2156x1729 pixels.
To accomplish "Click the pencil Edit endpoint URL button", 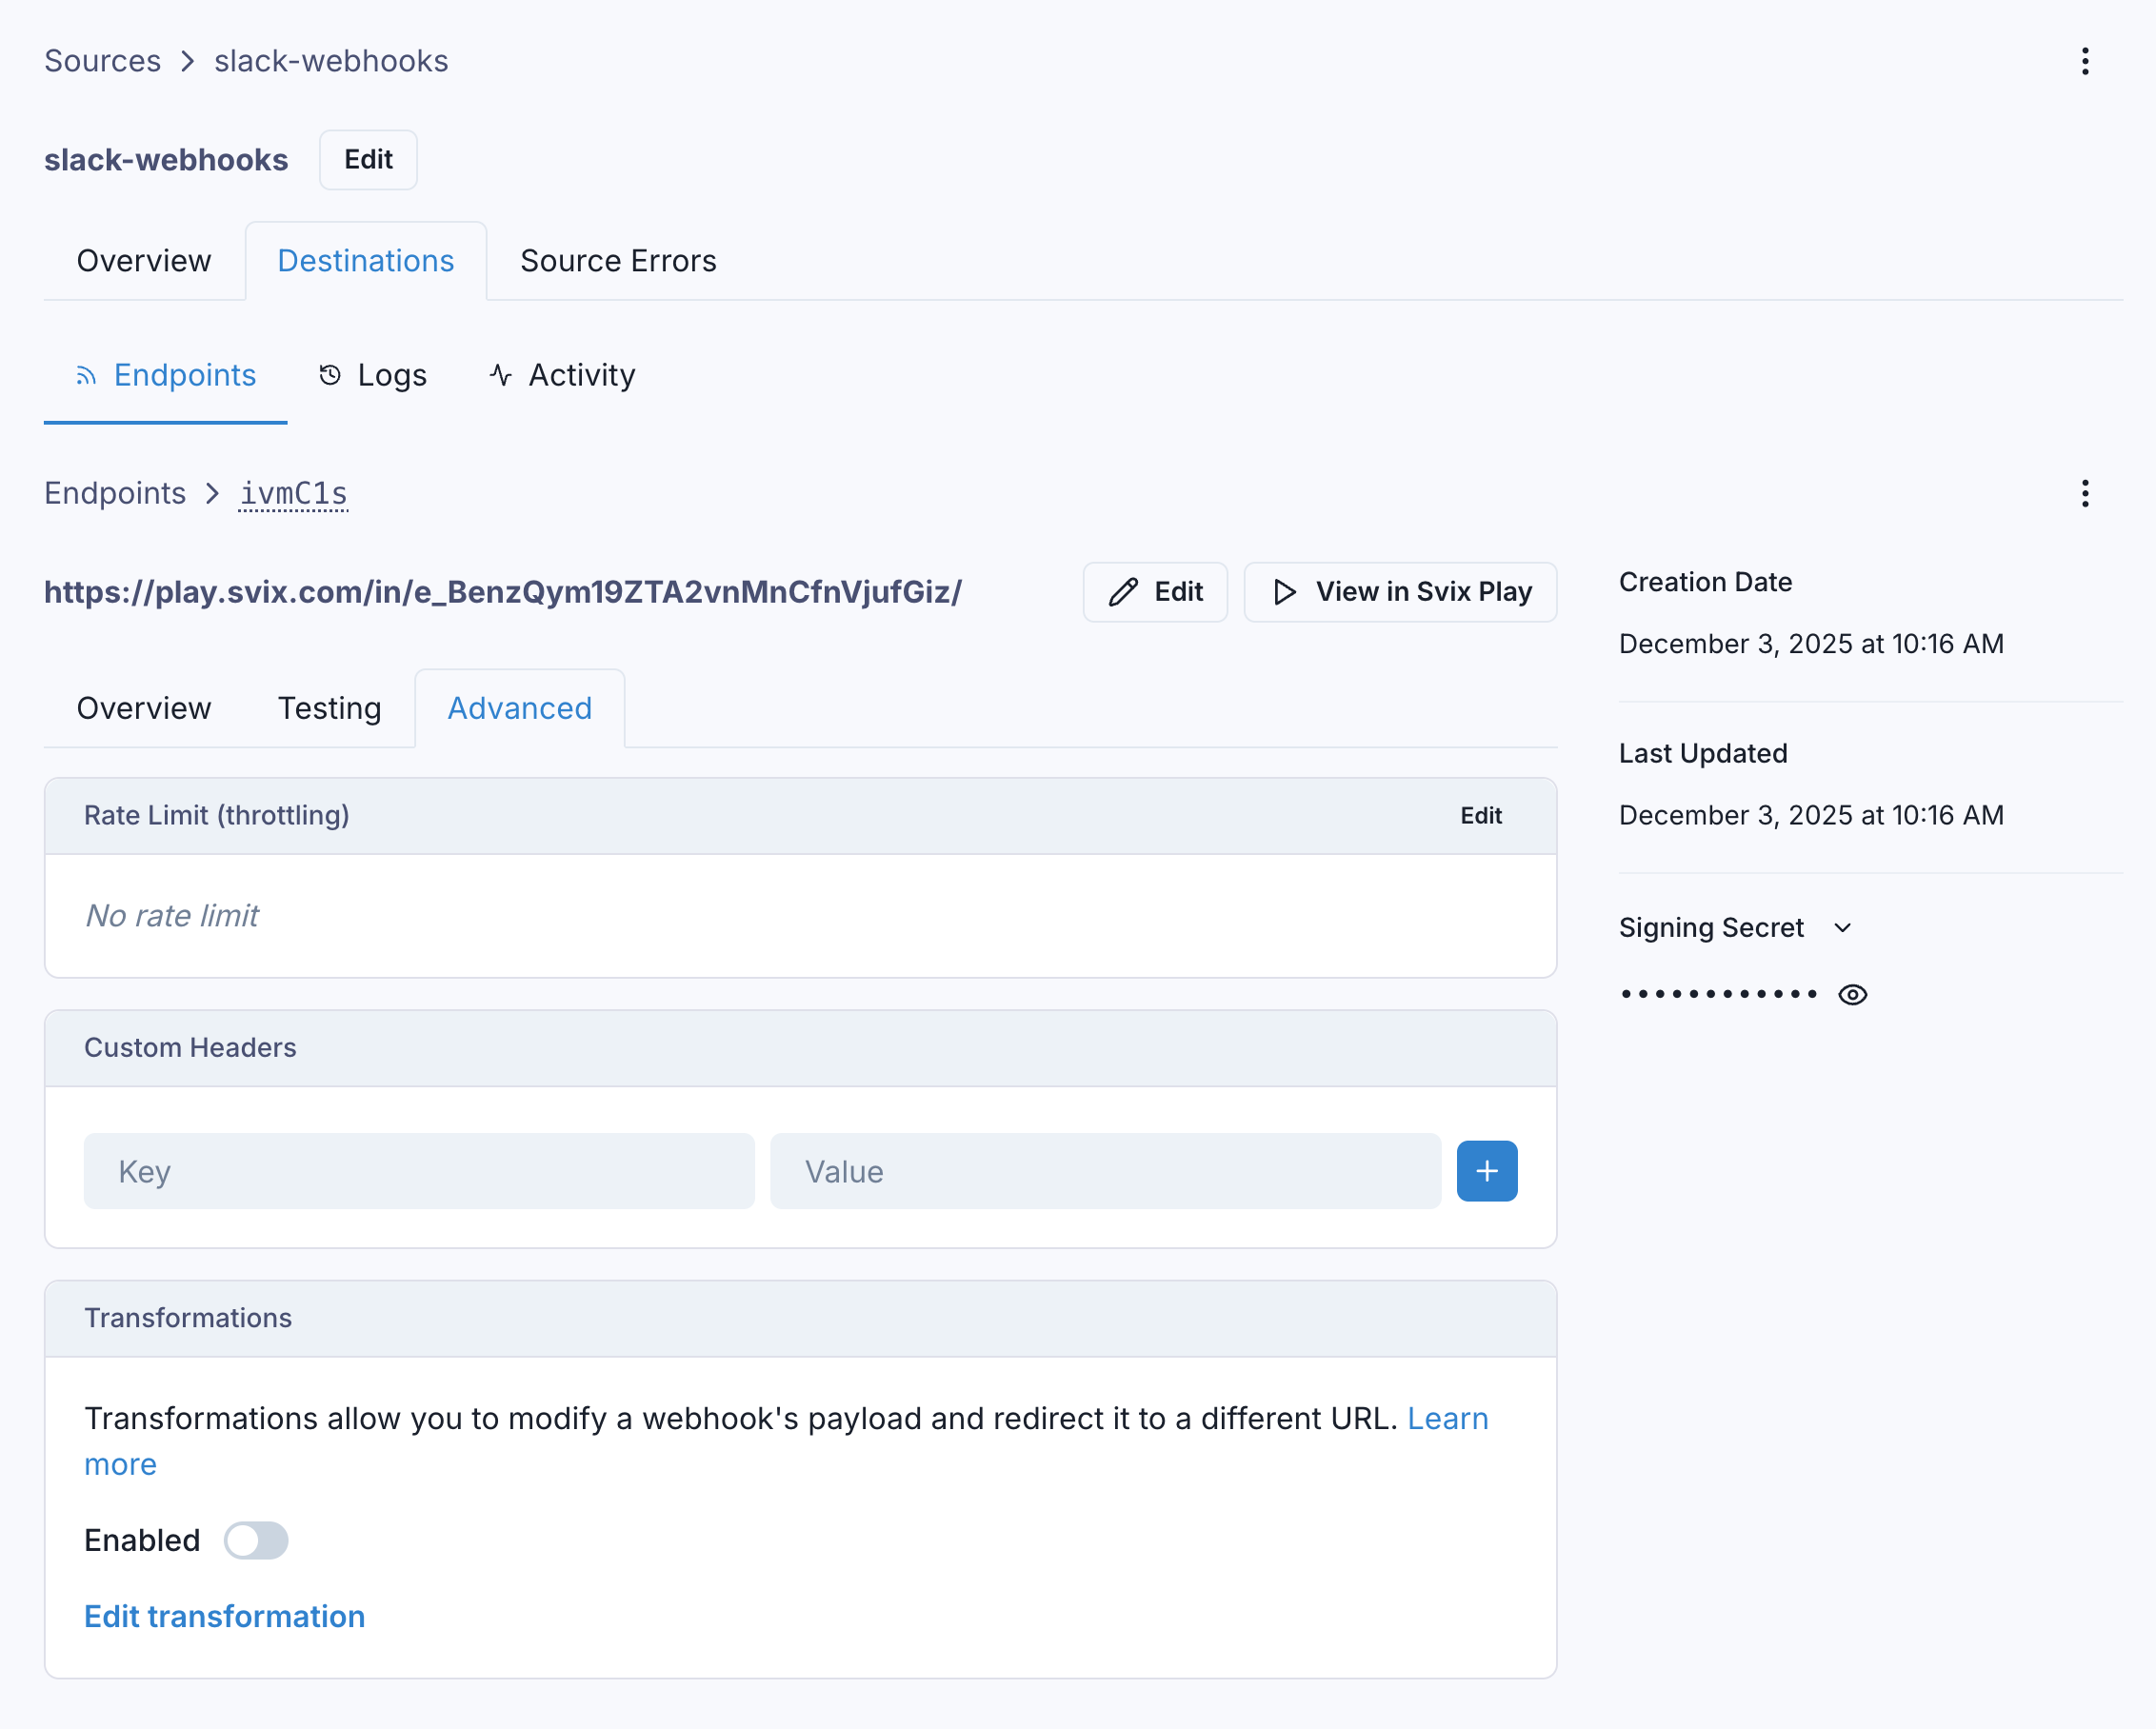I will coord(1154,592).
